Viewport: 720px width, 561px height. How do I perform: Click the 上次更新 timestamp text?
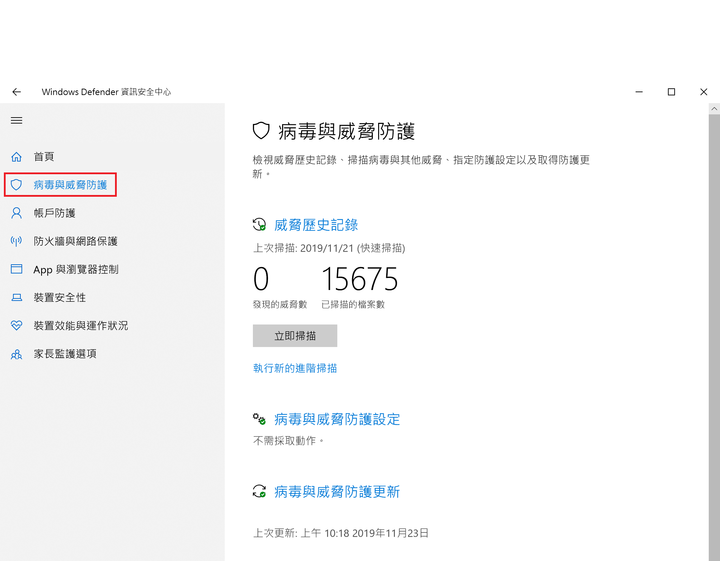341,533
